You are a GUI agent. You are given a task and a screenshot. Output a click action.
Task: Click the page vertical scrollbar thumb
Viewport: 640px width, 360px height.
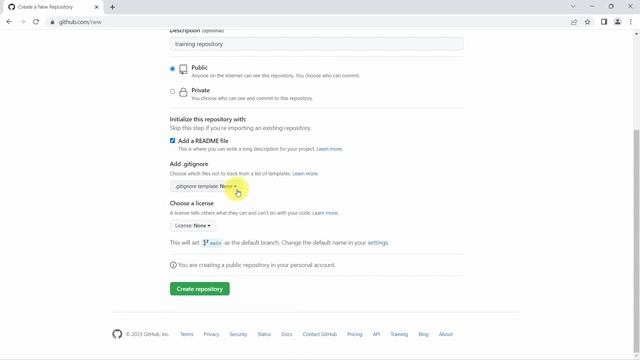pyautogui.click(x=636, y=241)
